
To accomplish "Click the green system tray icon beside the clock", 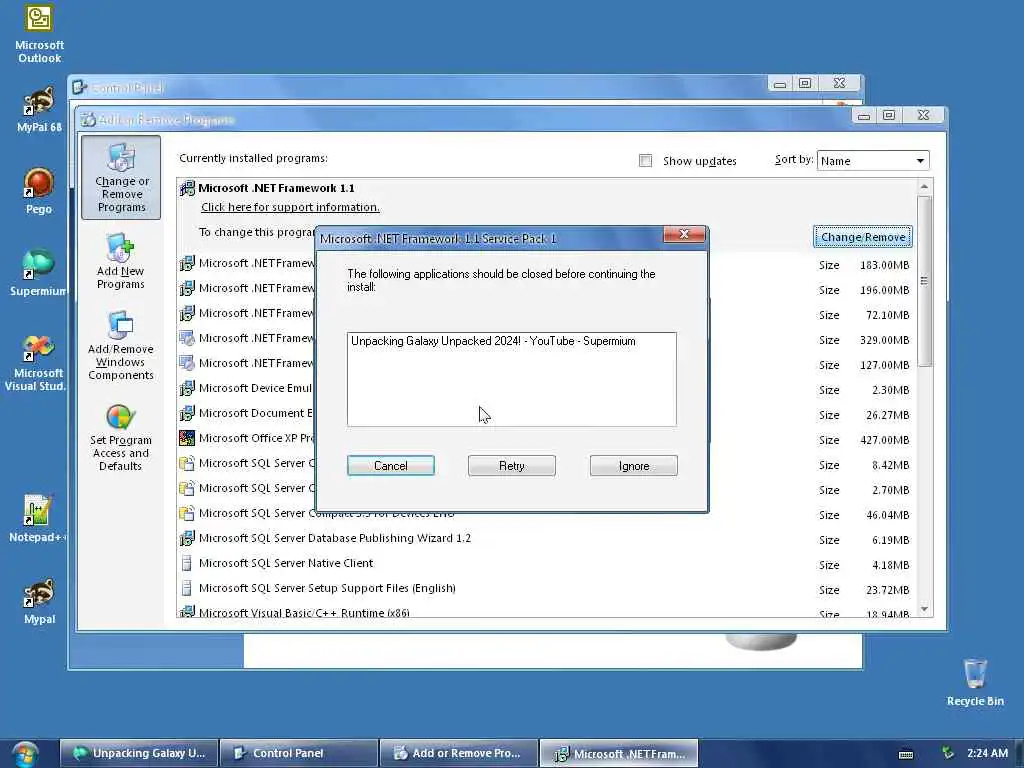I will pos(948,753).
